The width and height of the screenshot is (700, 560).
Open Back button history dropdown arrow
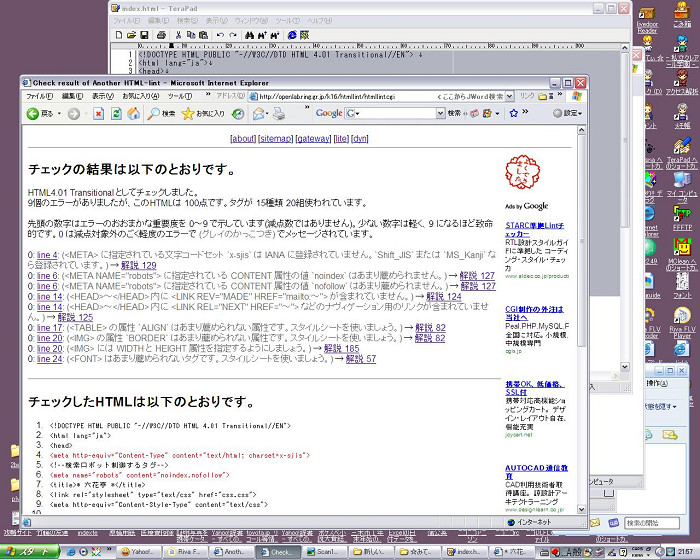(x=59, y=114)
